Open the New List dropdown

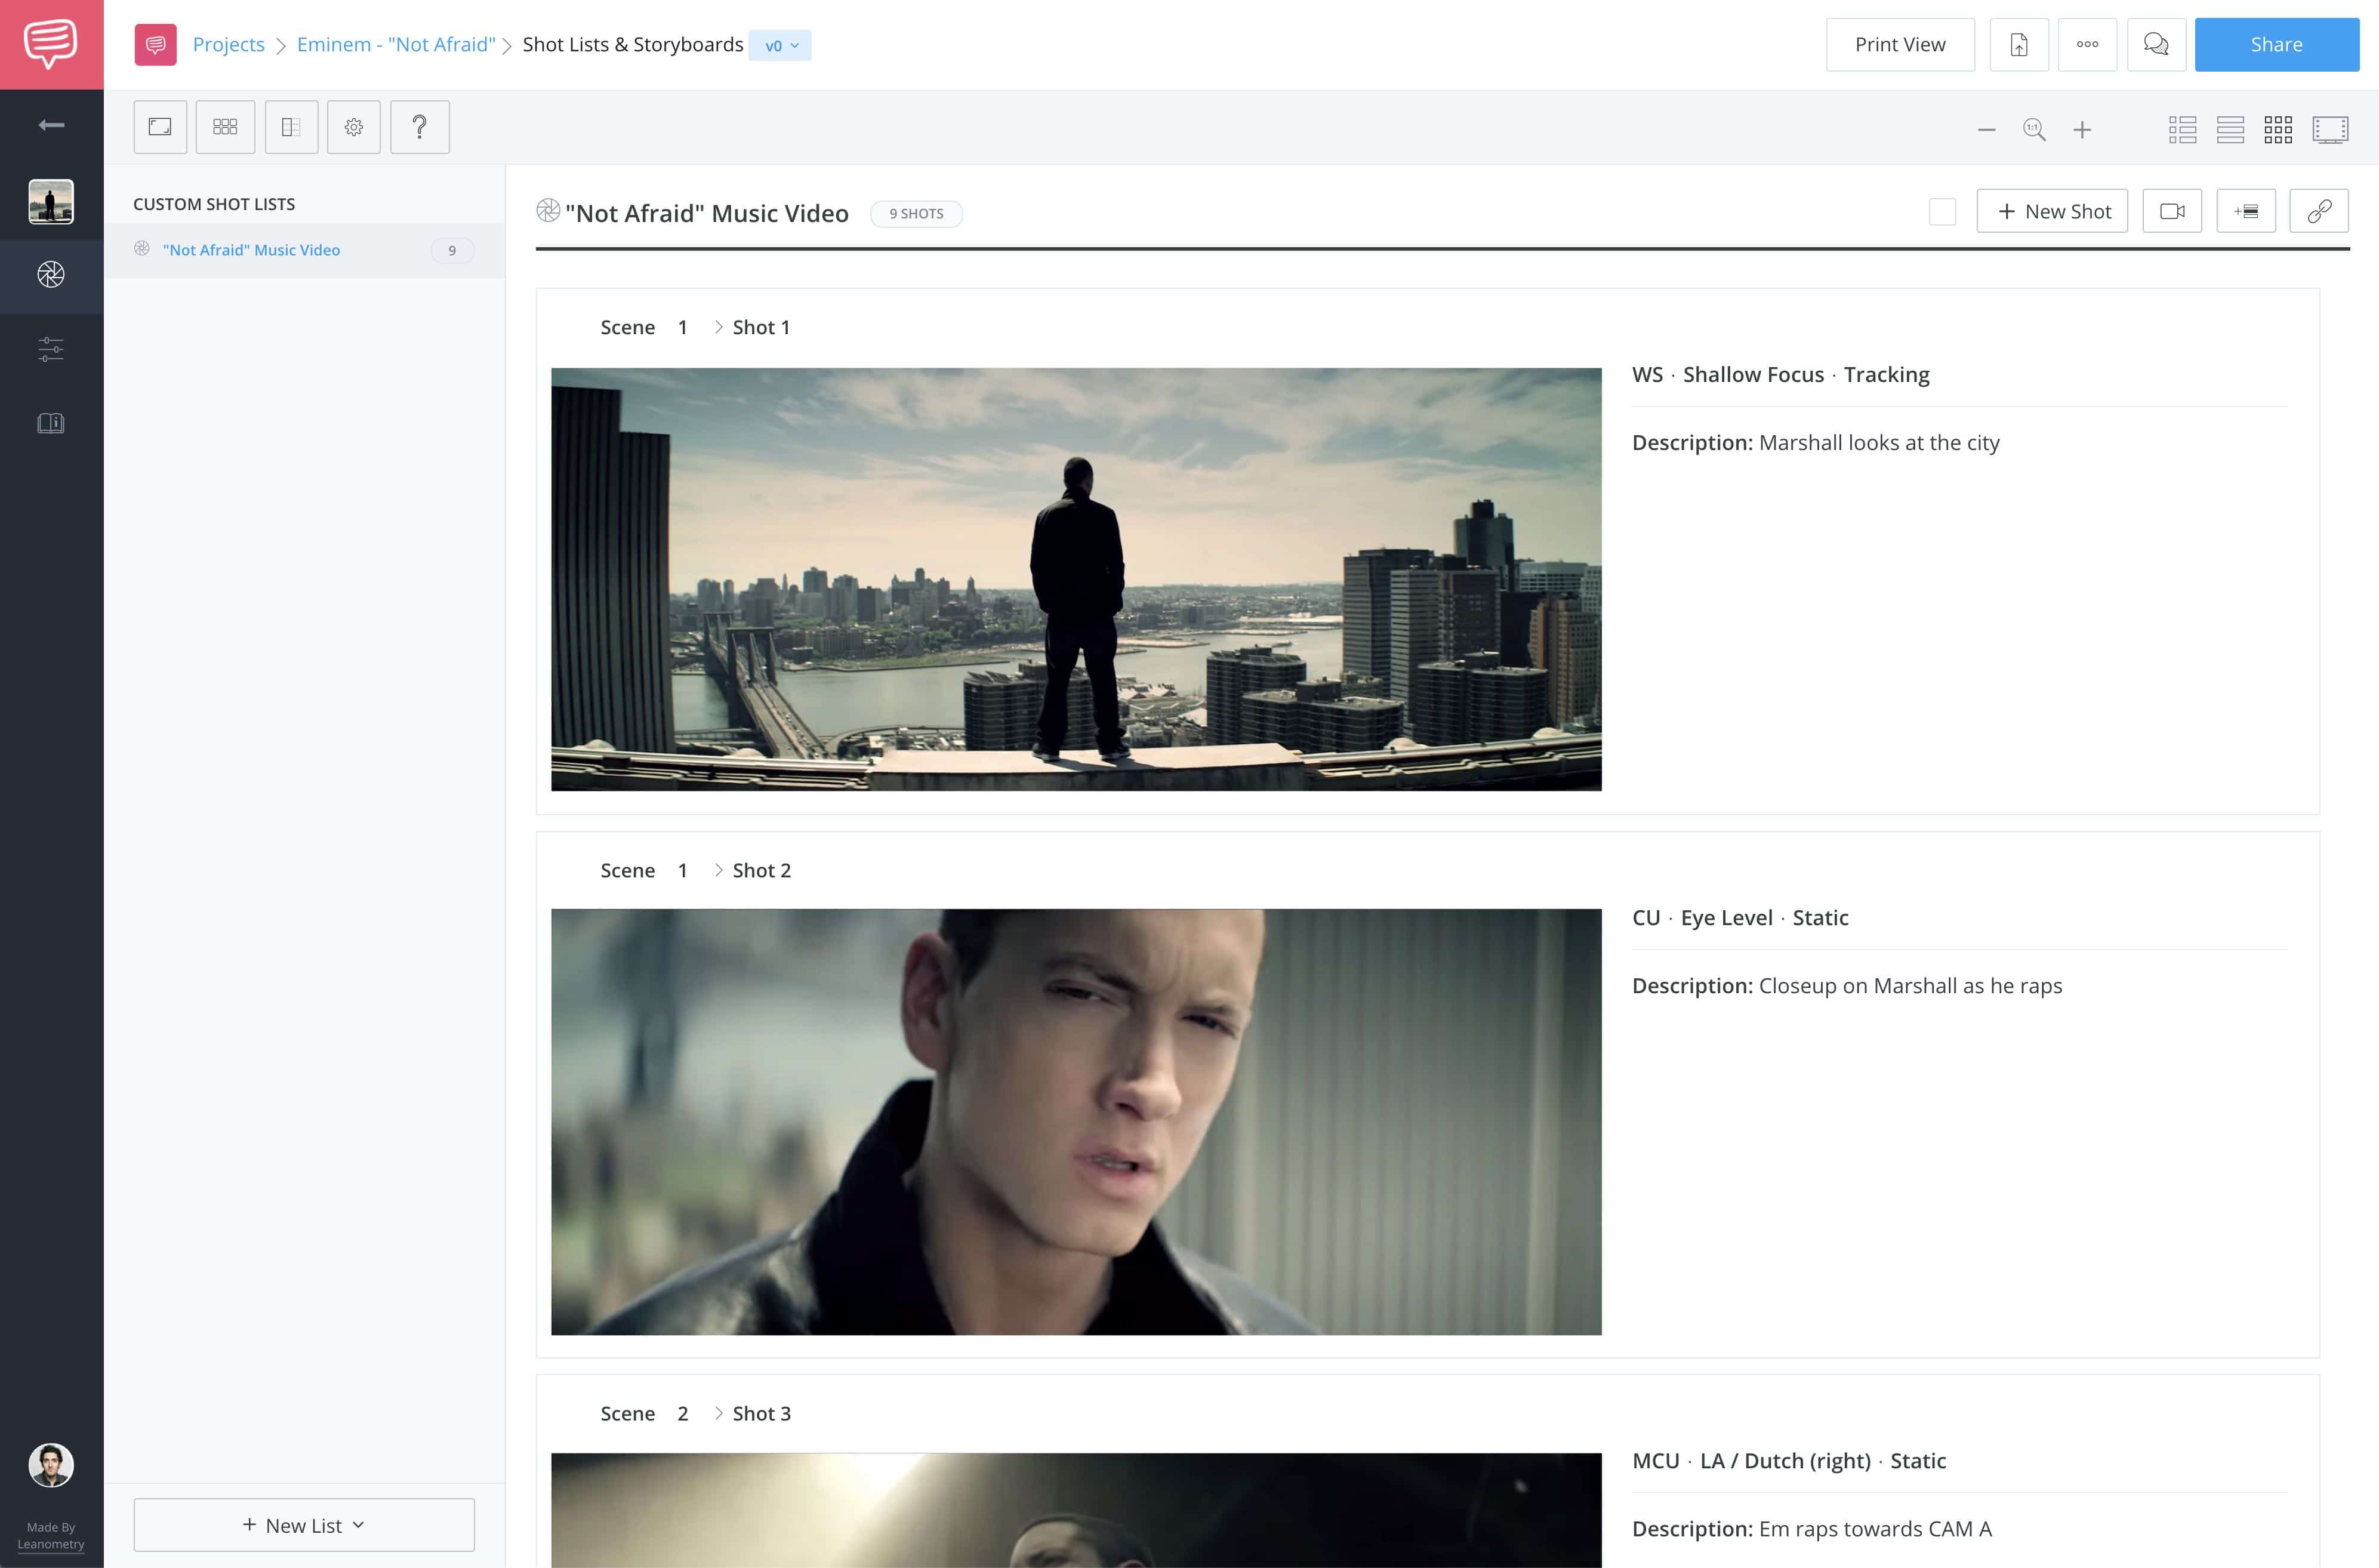(304, 1524)
